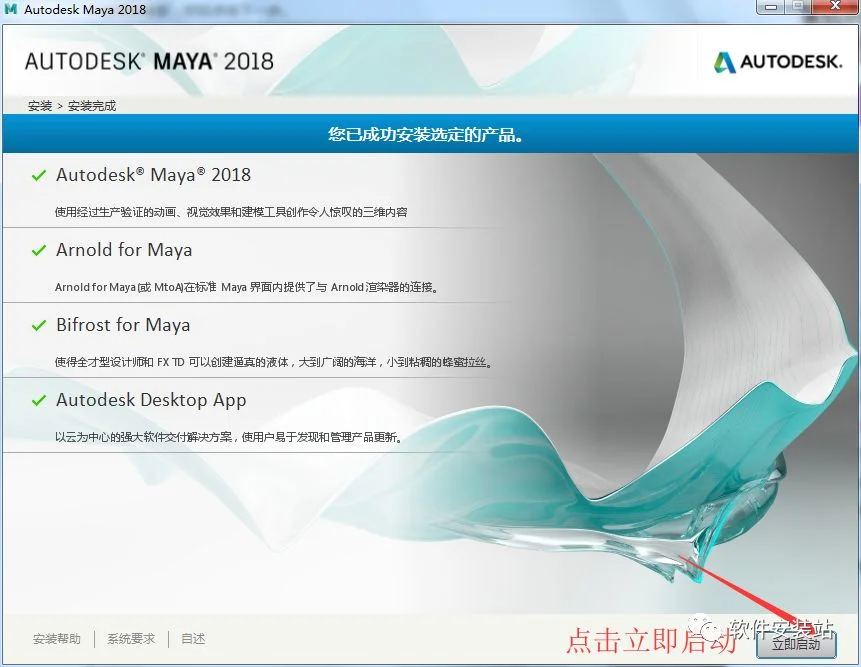Click the "Autodesk® Maya® 2018" product name
Screen dimensions: 861x667
click(154, 175)
